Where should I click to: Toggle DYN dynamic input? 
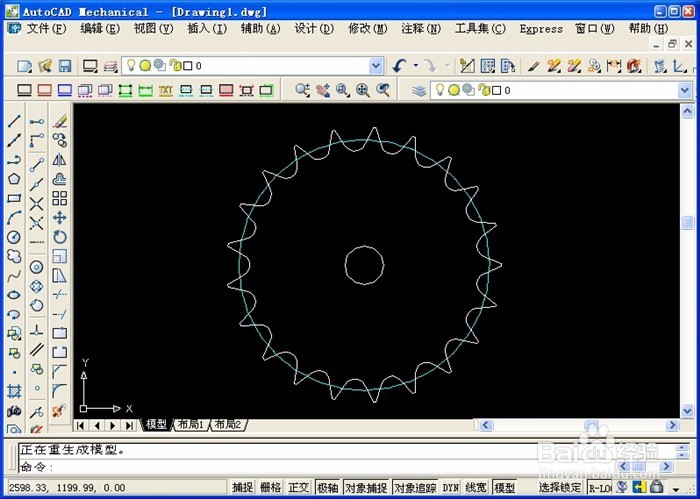[x=450, y=487]
